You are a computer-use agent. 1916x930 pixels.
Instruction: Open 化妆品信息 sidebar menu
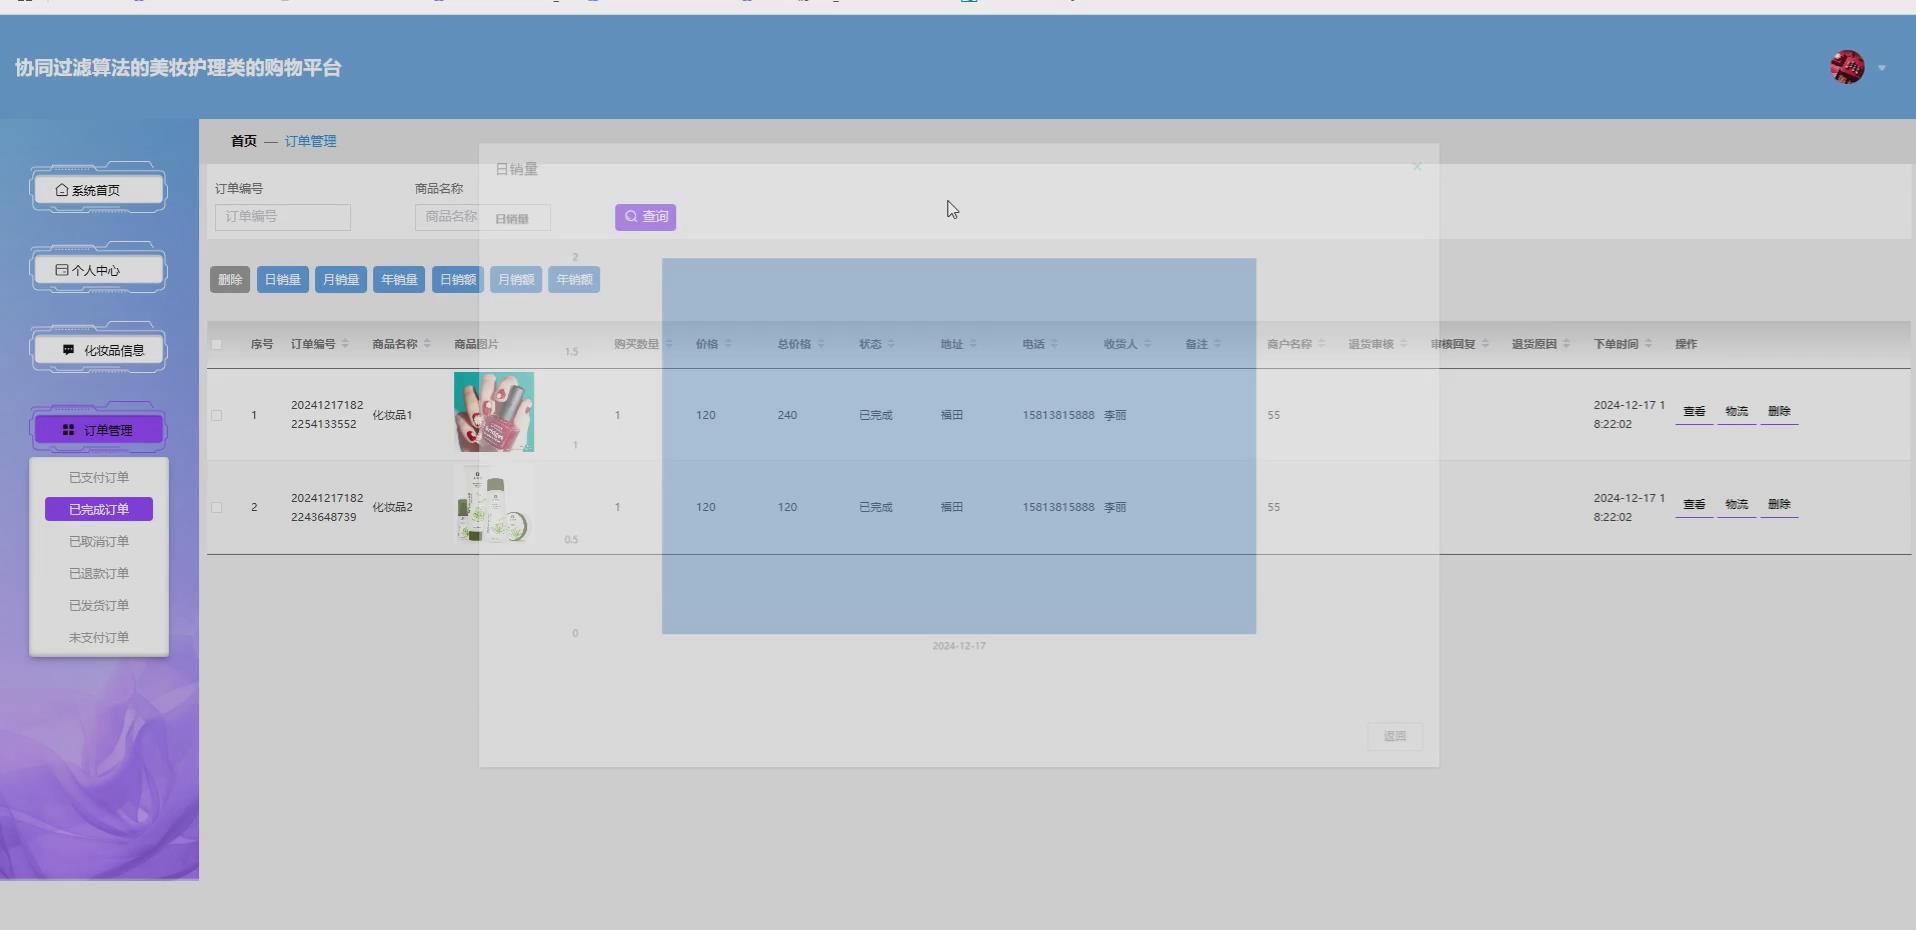pyautogui.click(x=98, y=350)
